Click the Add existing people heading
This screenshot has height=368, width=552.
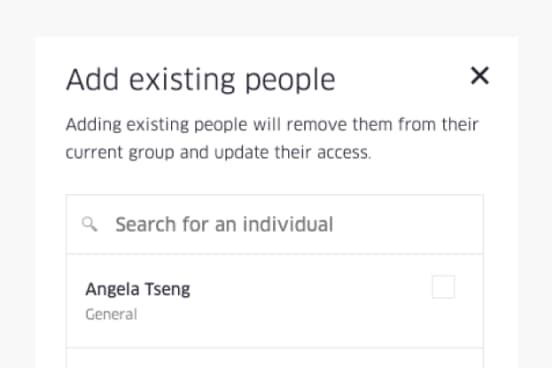(201, 80)
